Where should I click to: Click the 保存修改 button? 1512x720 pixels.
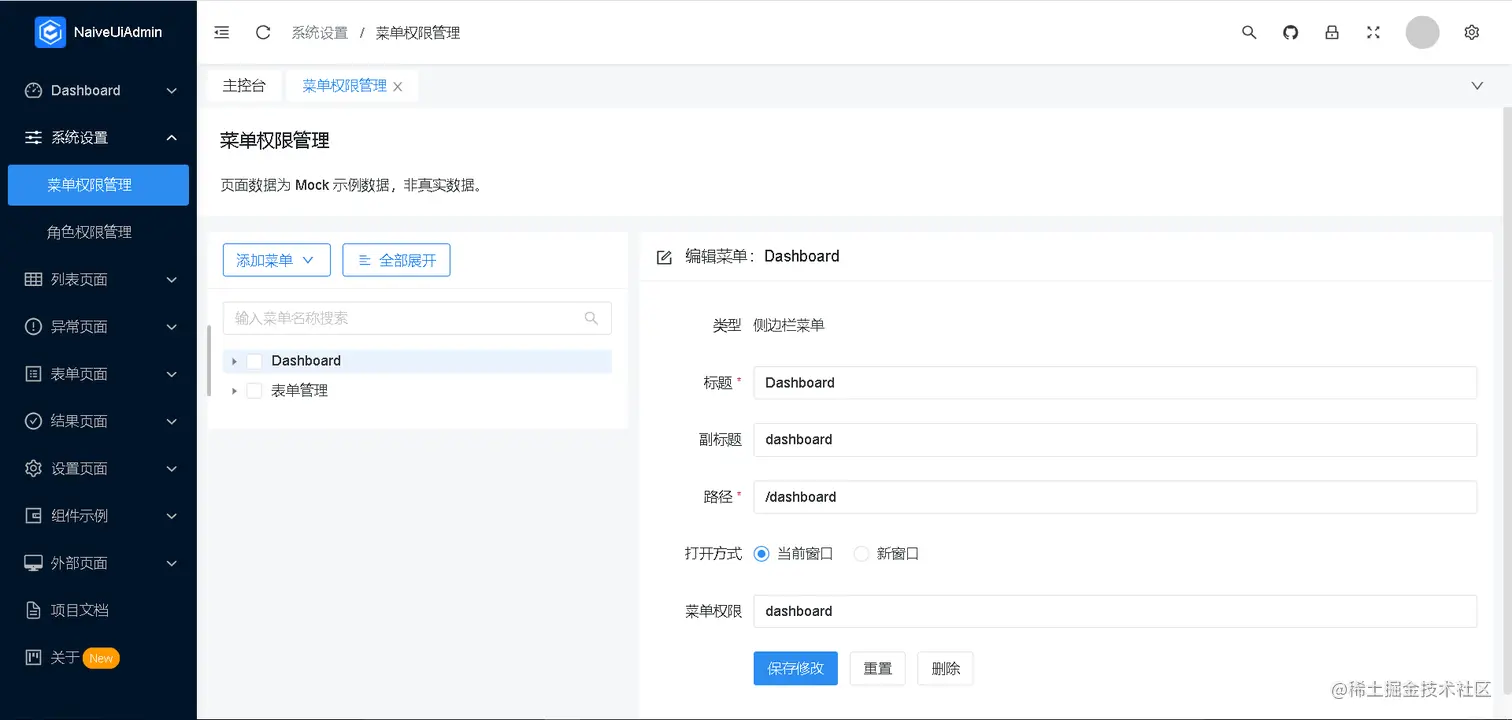795,668
